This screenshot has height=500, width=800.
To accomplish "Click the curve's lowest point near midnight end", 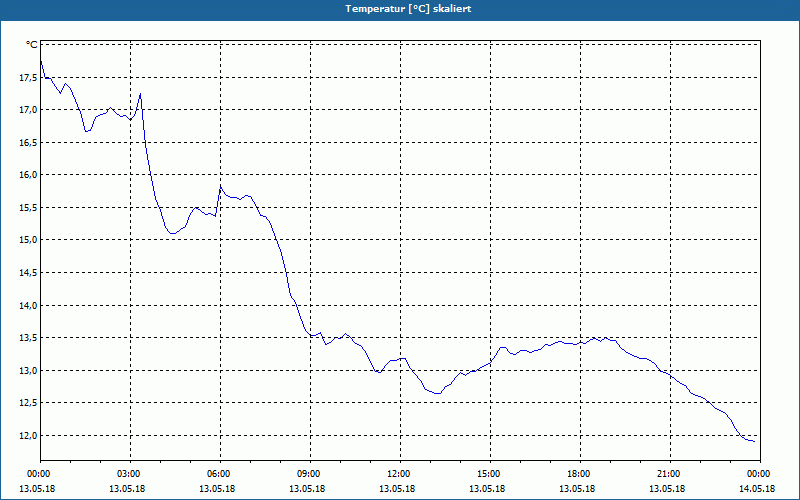I will click(754, 441).
